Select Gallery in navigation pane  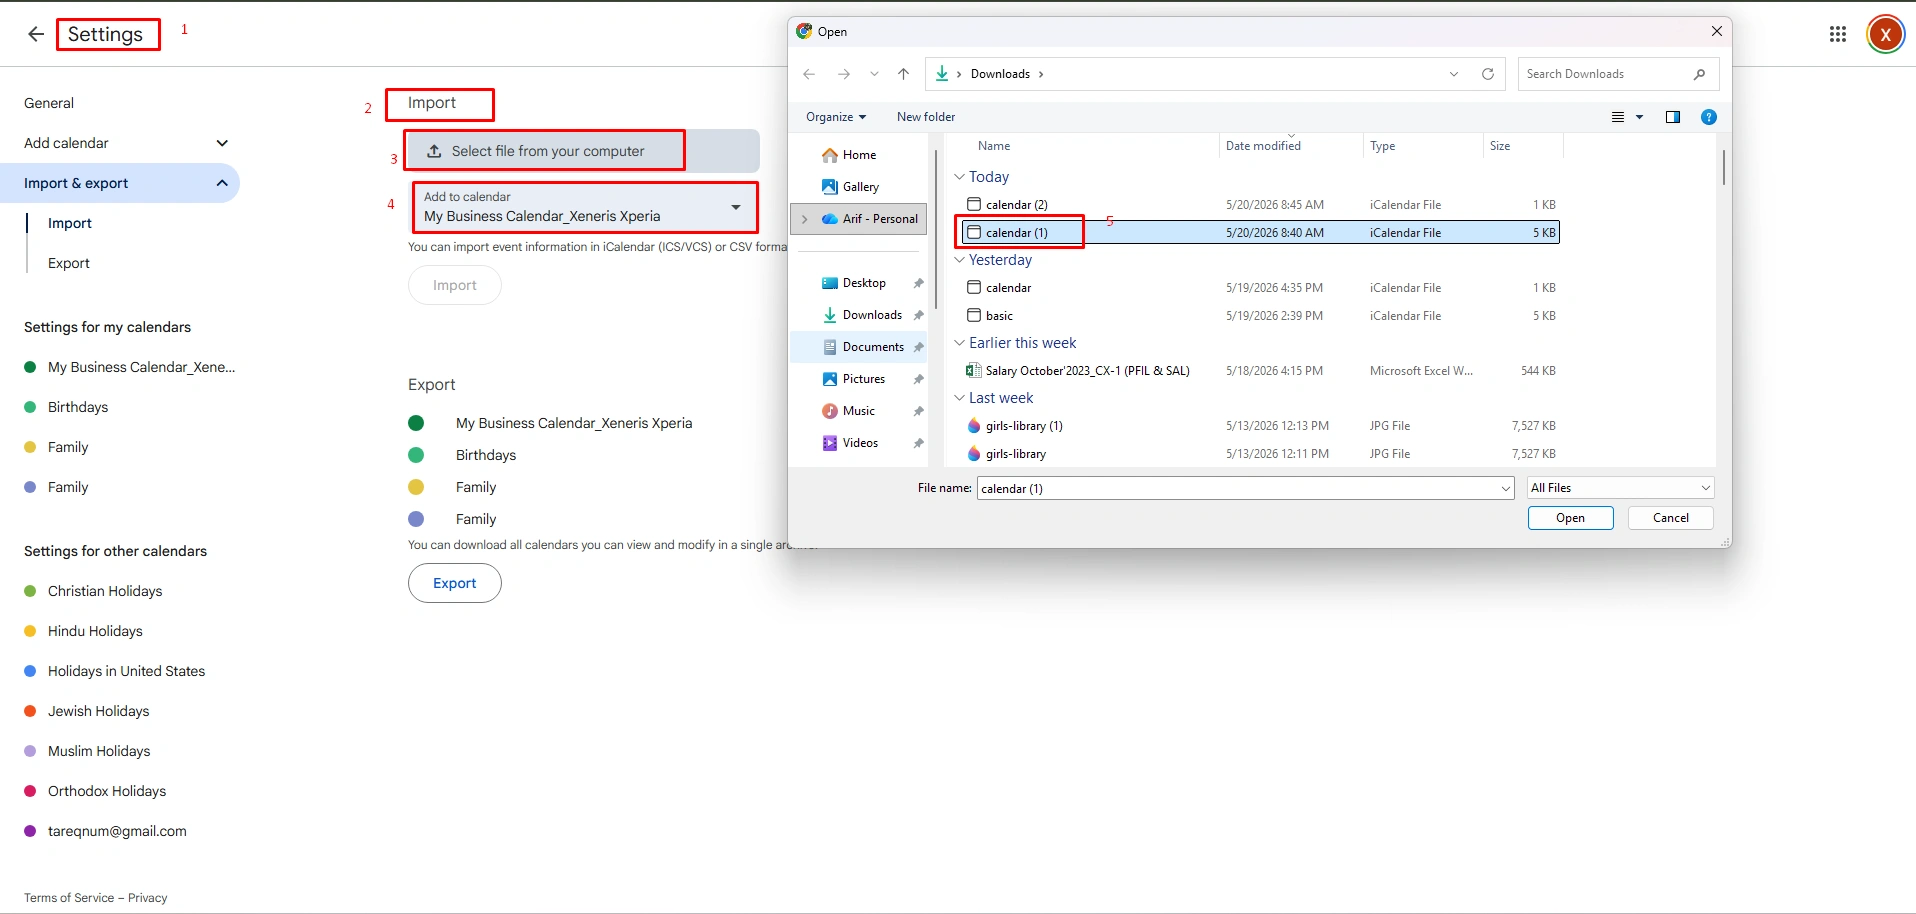tap(861, 187)
